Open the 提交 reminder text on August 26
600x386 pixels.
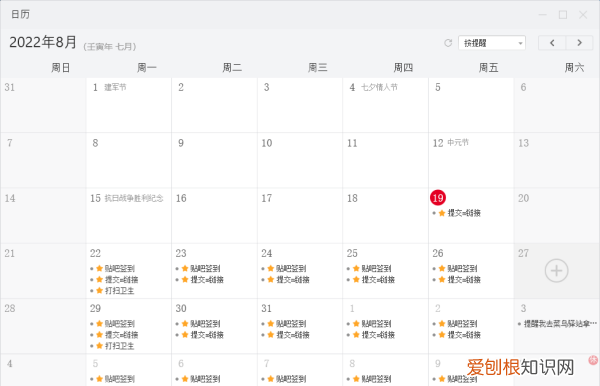coord(464,280)
